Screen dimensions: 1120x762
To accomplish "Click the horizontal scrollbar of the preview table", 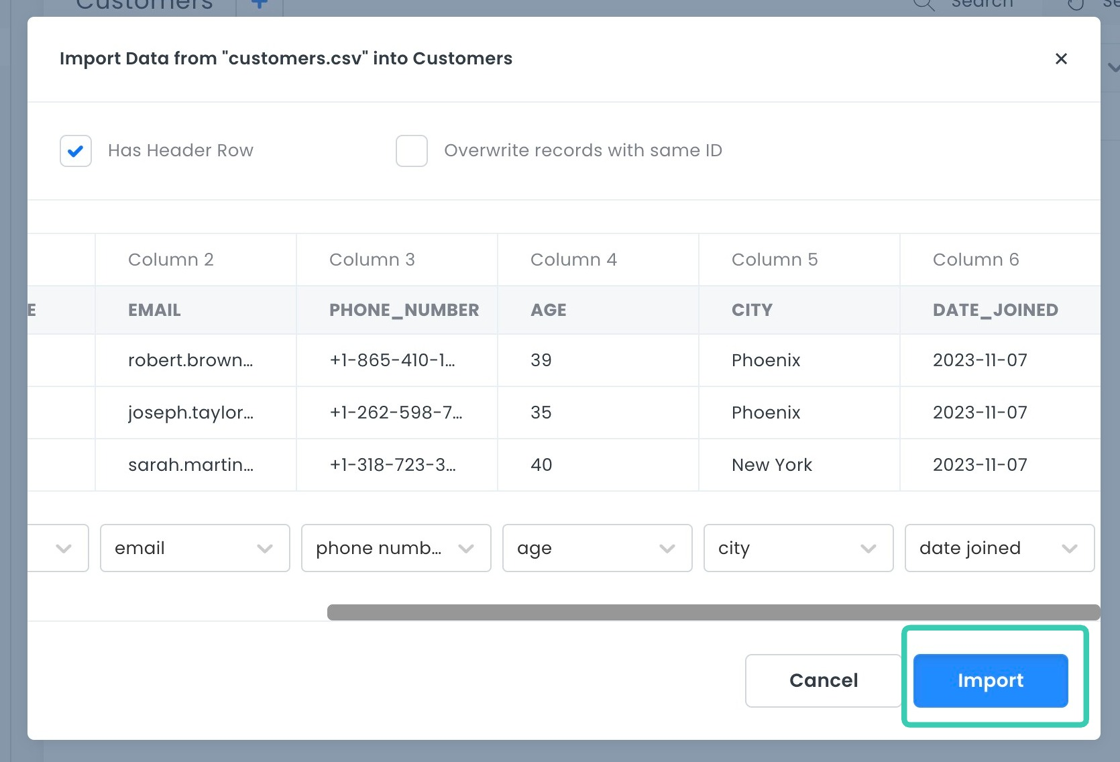I will (713, 612).
